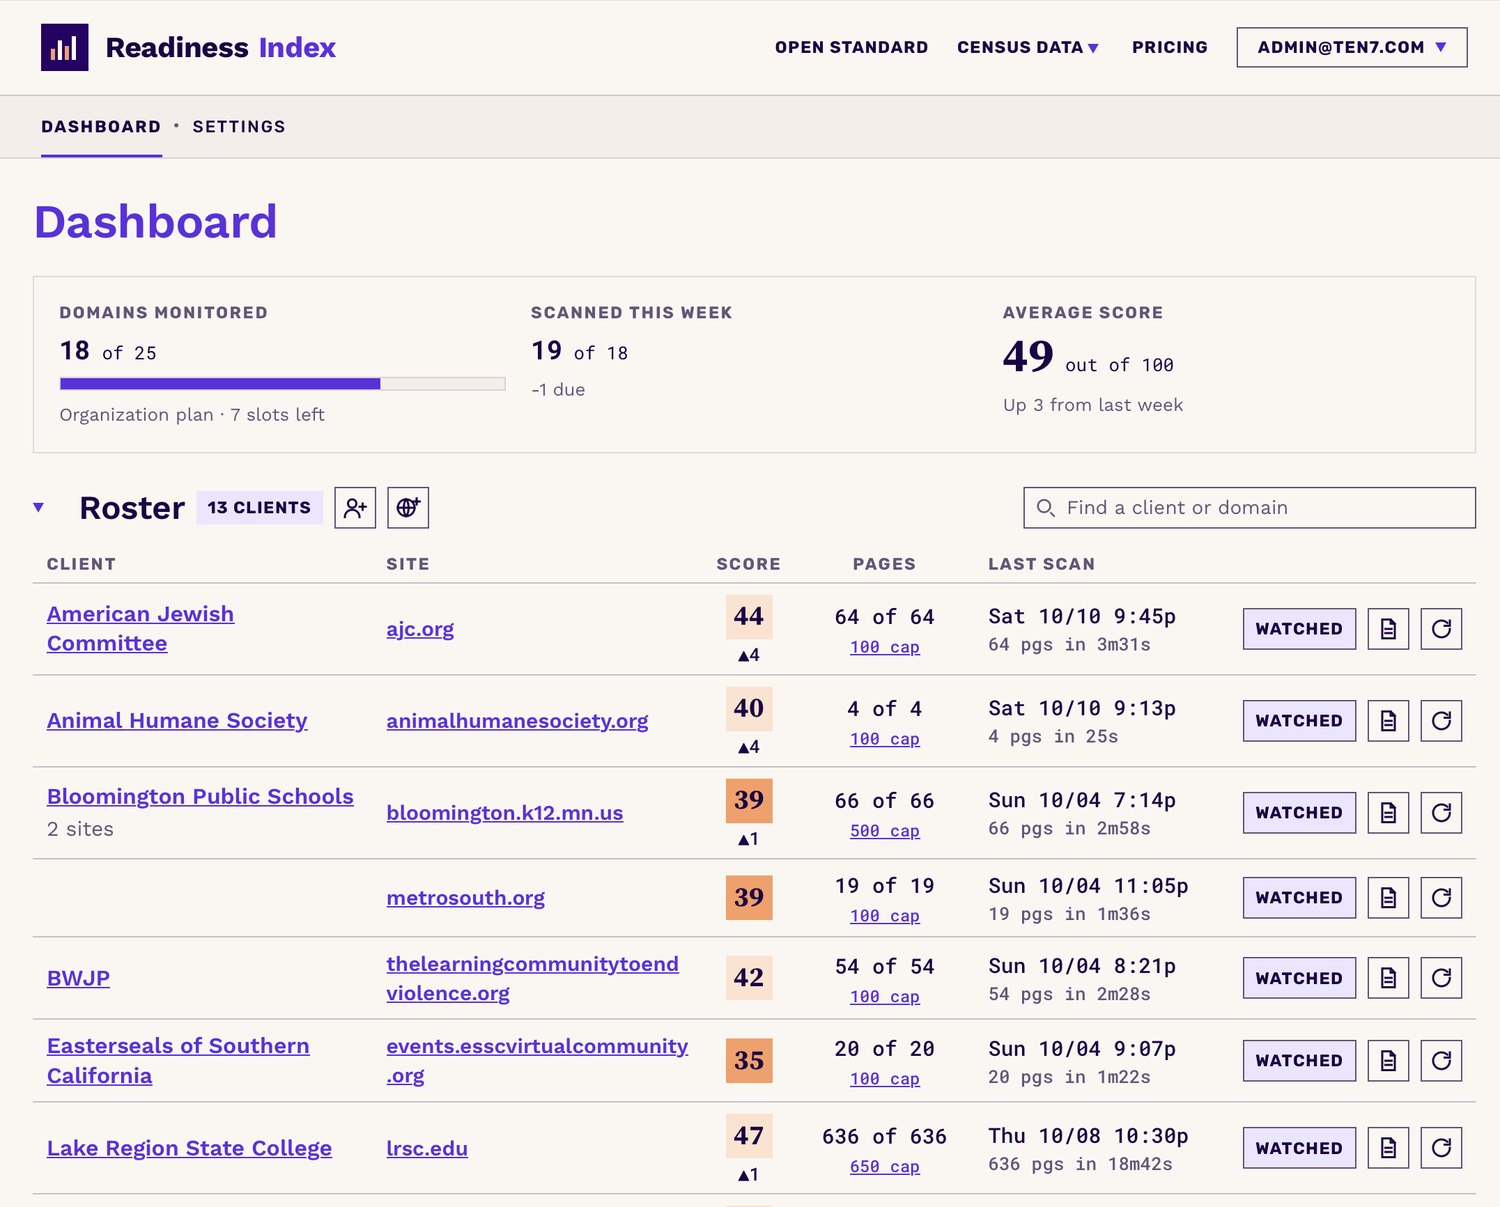Switch to the Settings tab
This screenshot has height=1207, width=1500.
pyautogui.click(x=239, y=127)
